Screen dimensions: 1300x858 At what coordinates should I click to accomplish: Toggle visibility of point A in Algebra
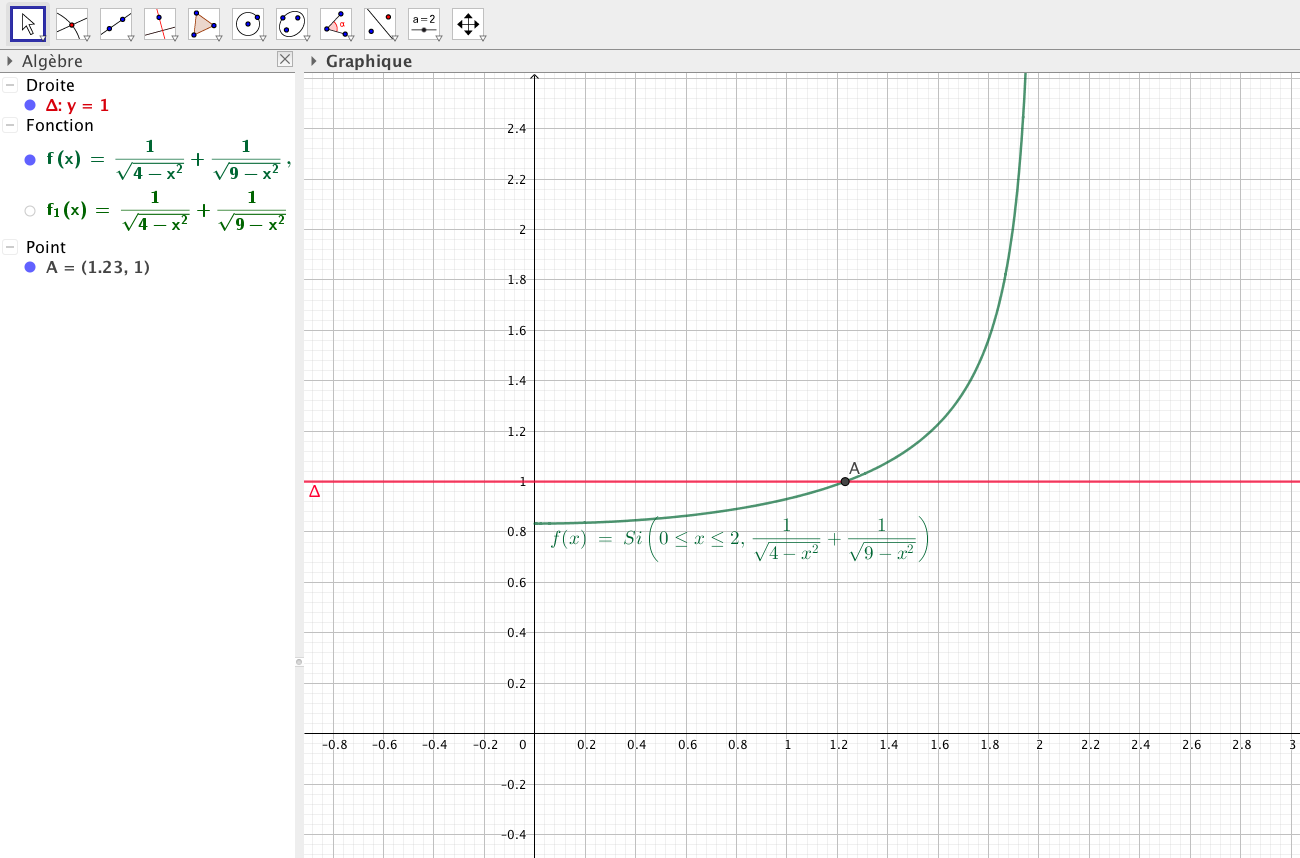[30, 267]
